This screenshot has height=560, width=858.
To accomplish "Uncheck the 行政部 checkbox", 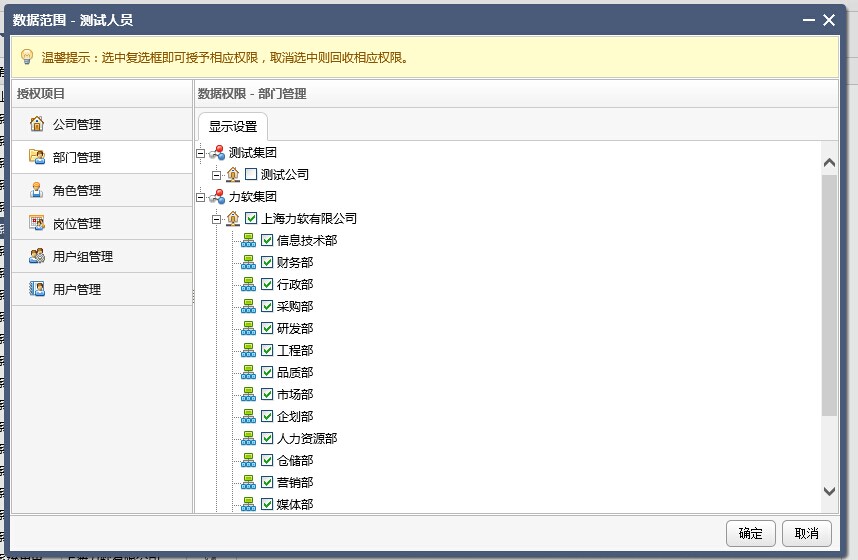I will 267,284.
